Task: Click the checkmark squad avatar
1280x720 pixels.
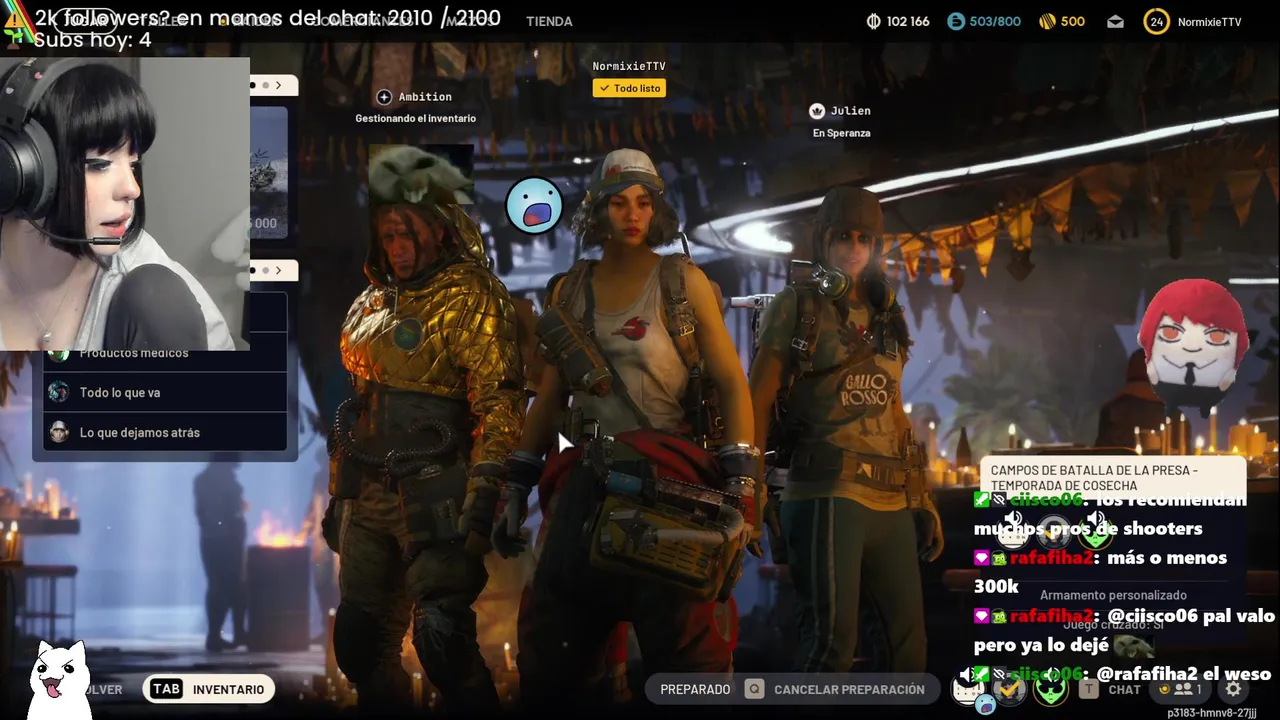Action: click(x=1010, y=688)
